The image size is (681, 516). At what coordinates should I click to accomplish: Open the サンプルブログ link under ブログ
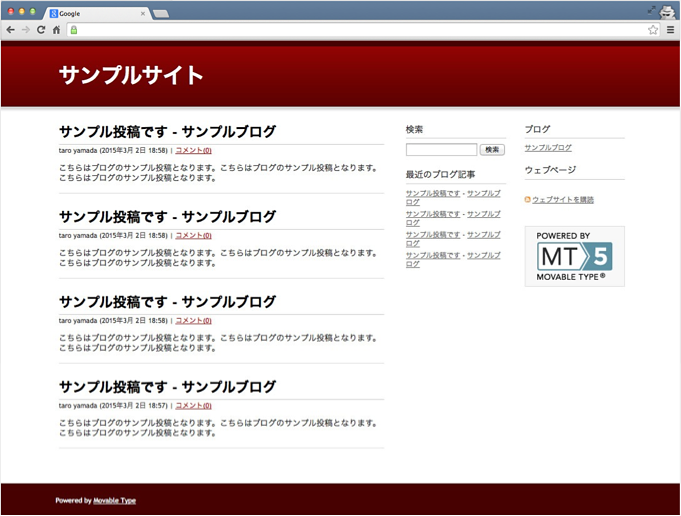[548, 148]
